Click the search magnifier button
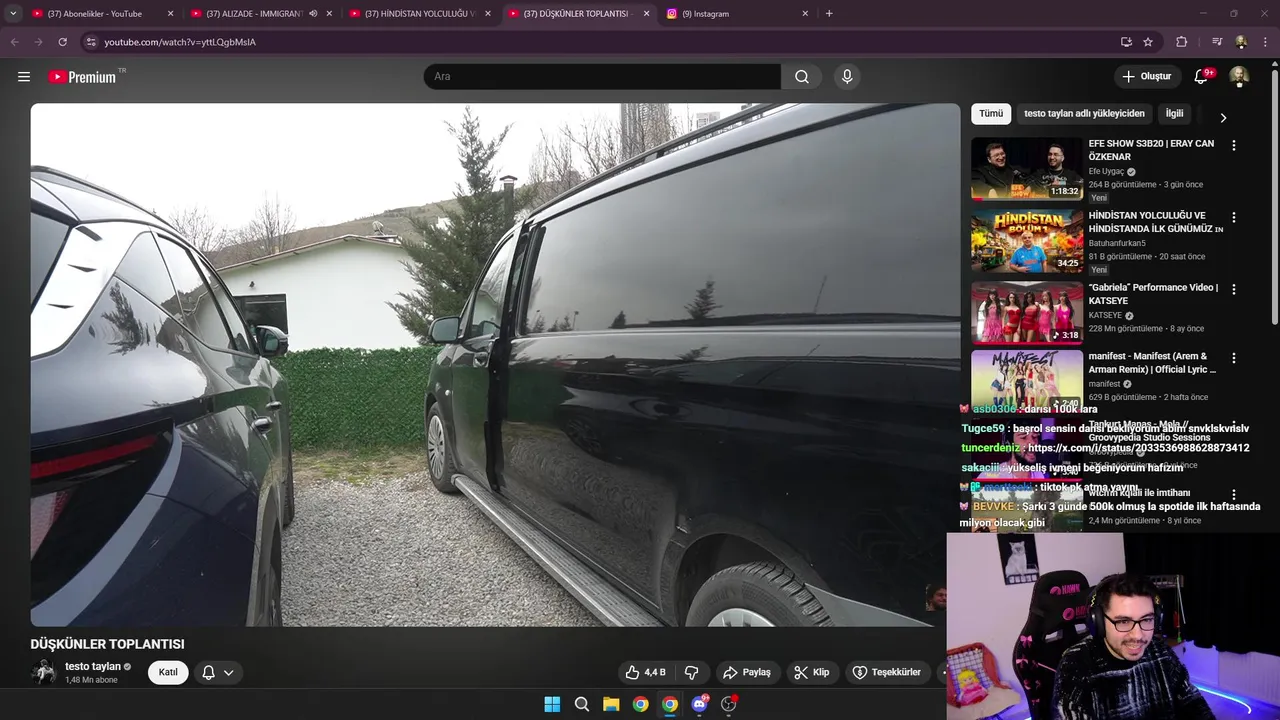This screenshot has height=720, width=1280. 802,77
